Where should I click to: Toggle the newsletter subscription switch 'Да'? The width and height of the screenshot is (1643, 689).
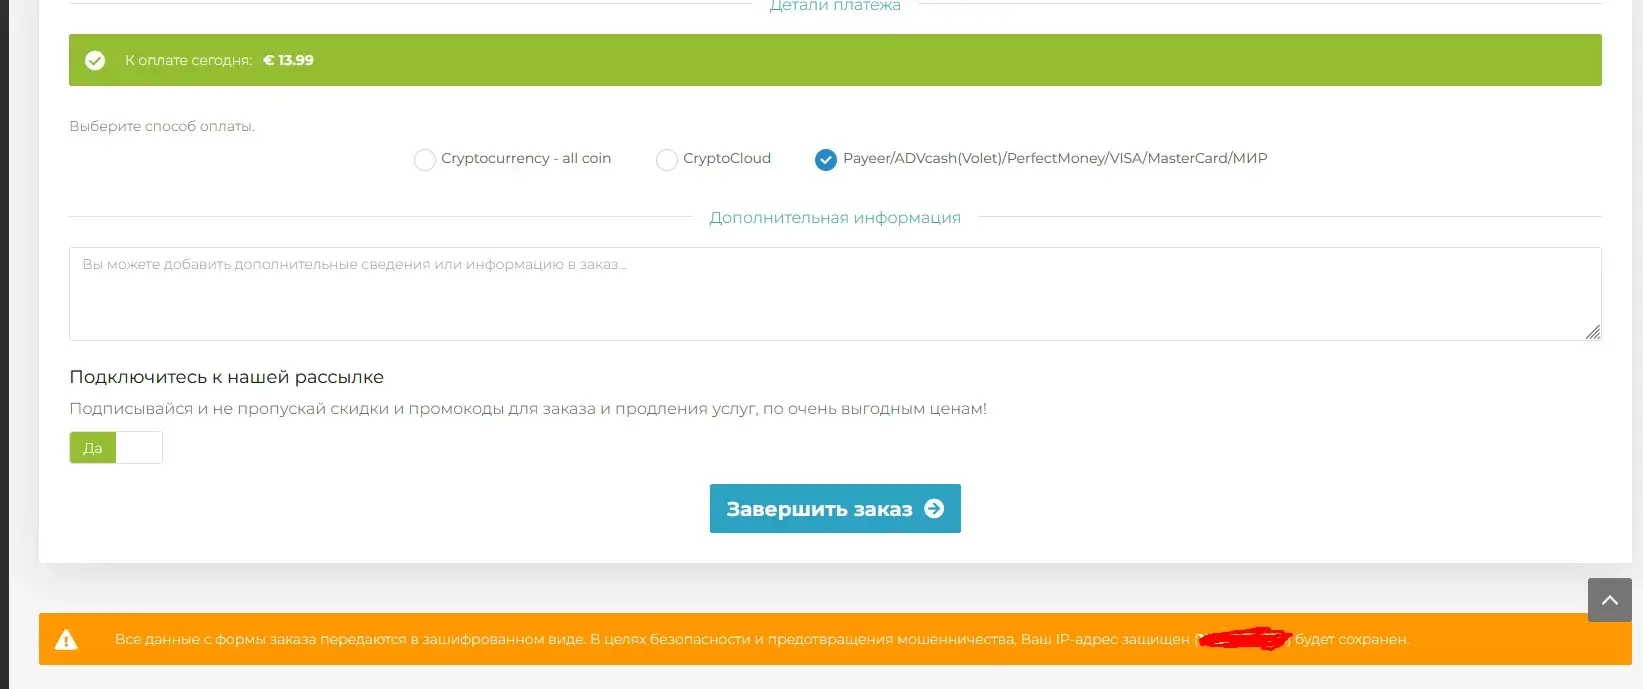click(x=116, y=448)
